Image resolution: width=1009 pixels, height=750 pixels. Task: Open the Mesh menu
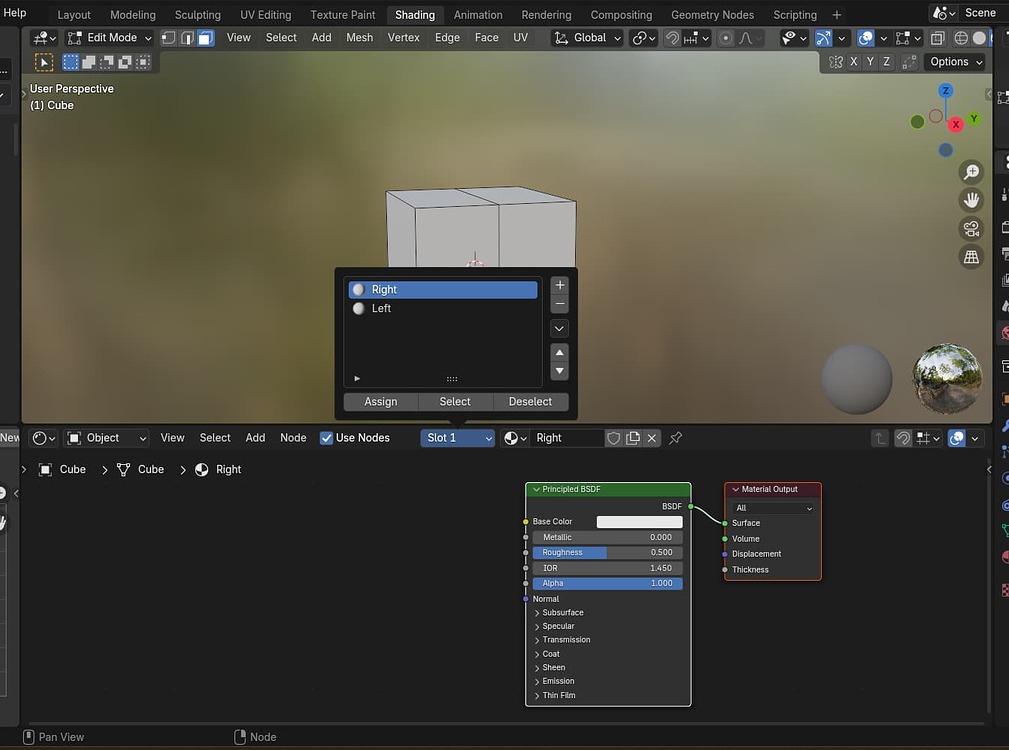pos(359,37)
